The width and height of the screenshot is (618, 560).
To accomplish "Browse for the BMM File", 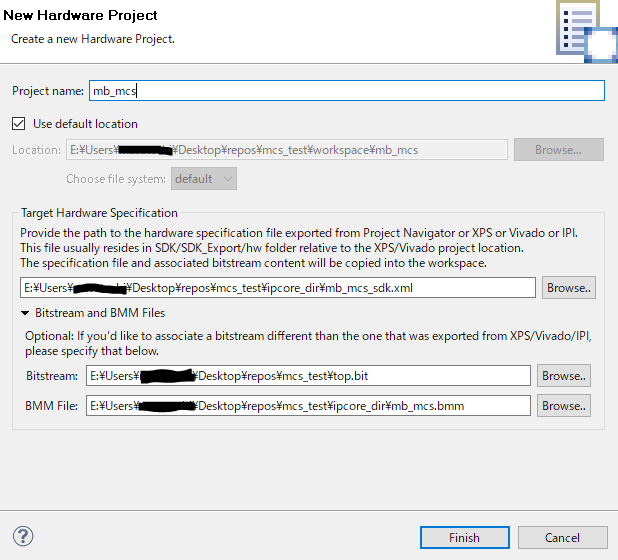I will (564, 406).
